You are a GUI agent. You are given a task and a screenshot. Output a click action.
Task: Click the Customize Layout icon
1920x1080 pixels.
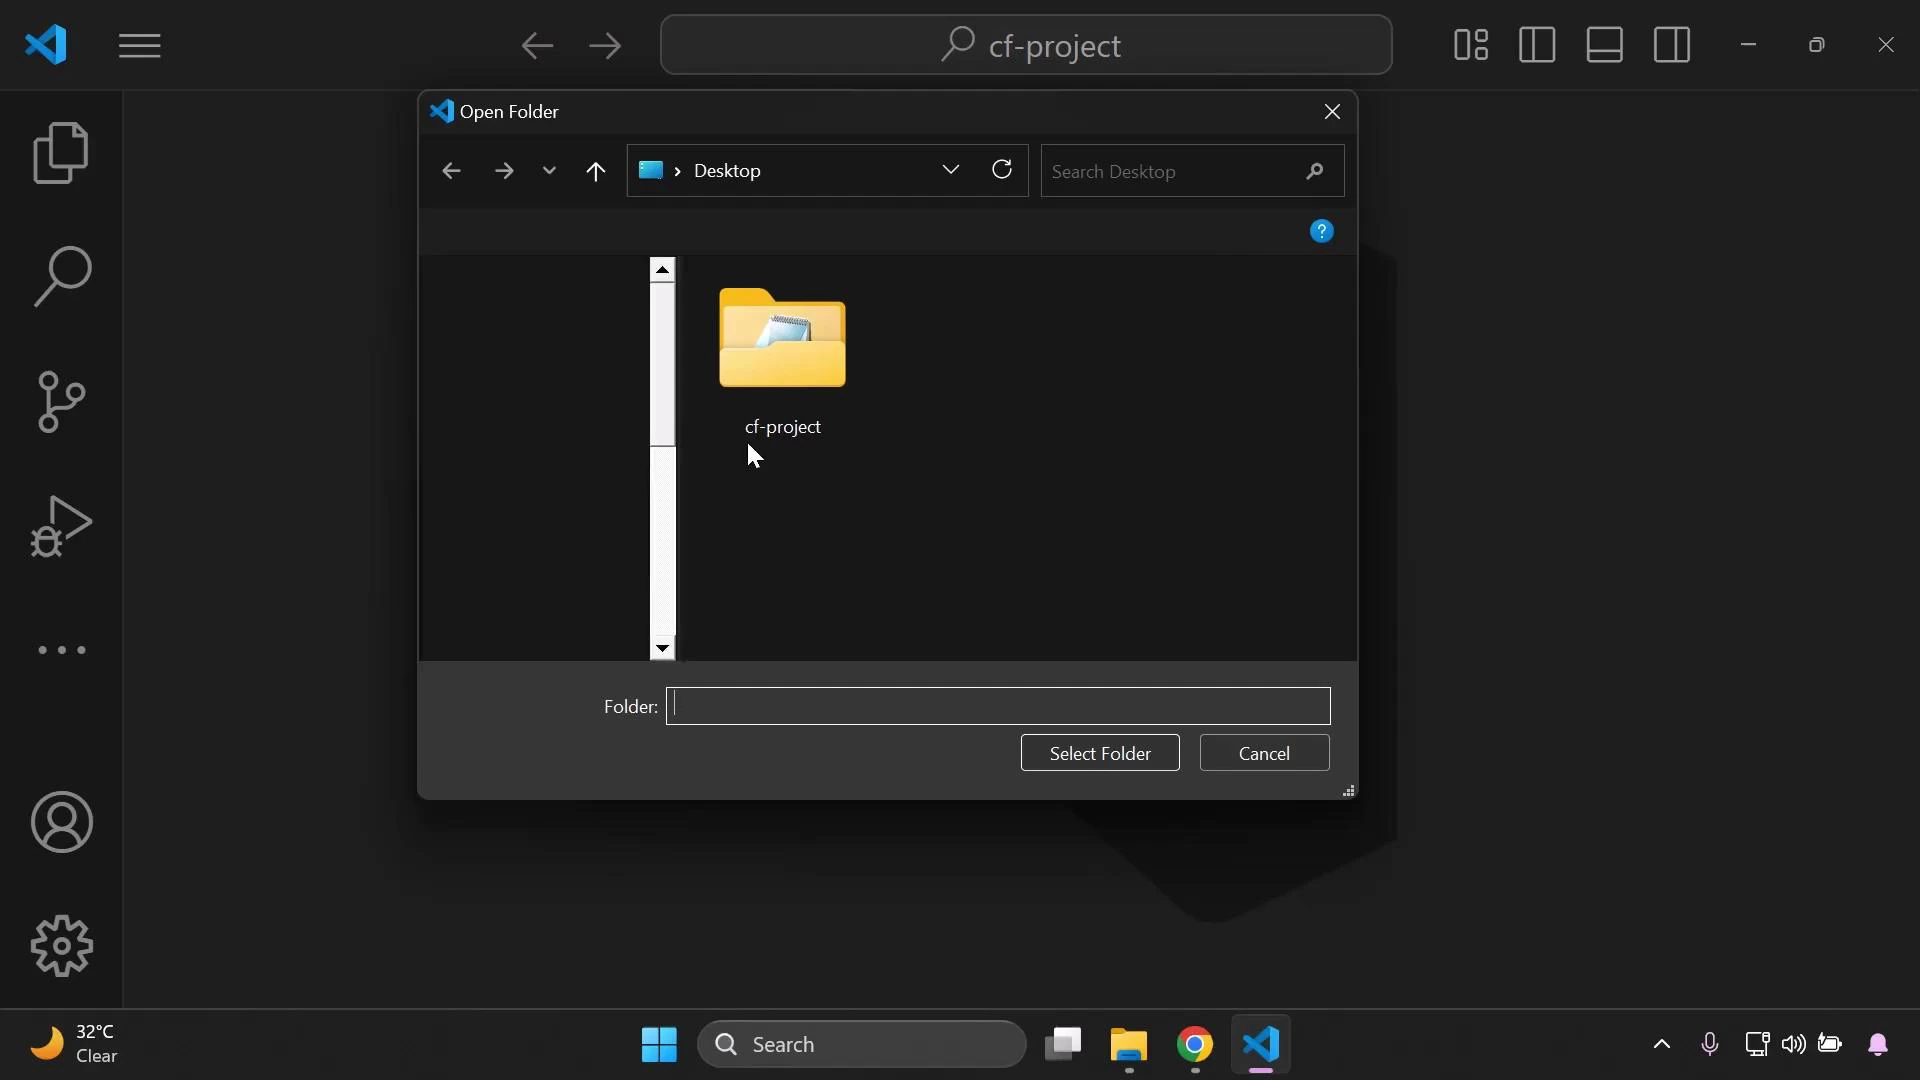tap(1472, 45)
